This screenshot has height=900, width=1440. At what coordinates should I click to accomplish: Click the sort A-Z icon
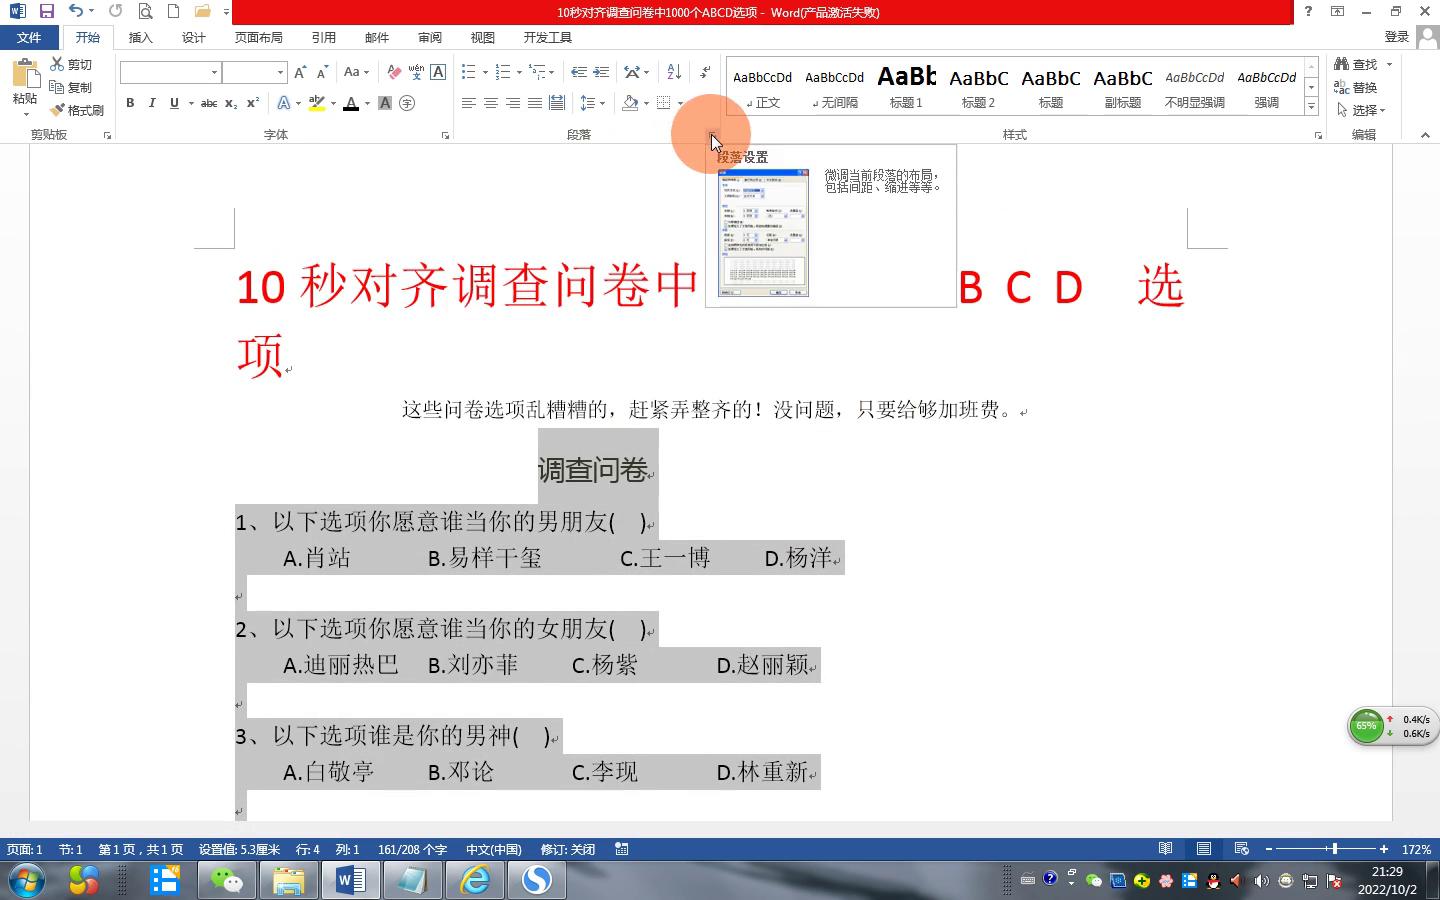pos(674,72)
